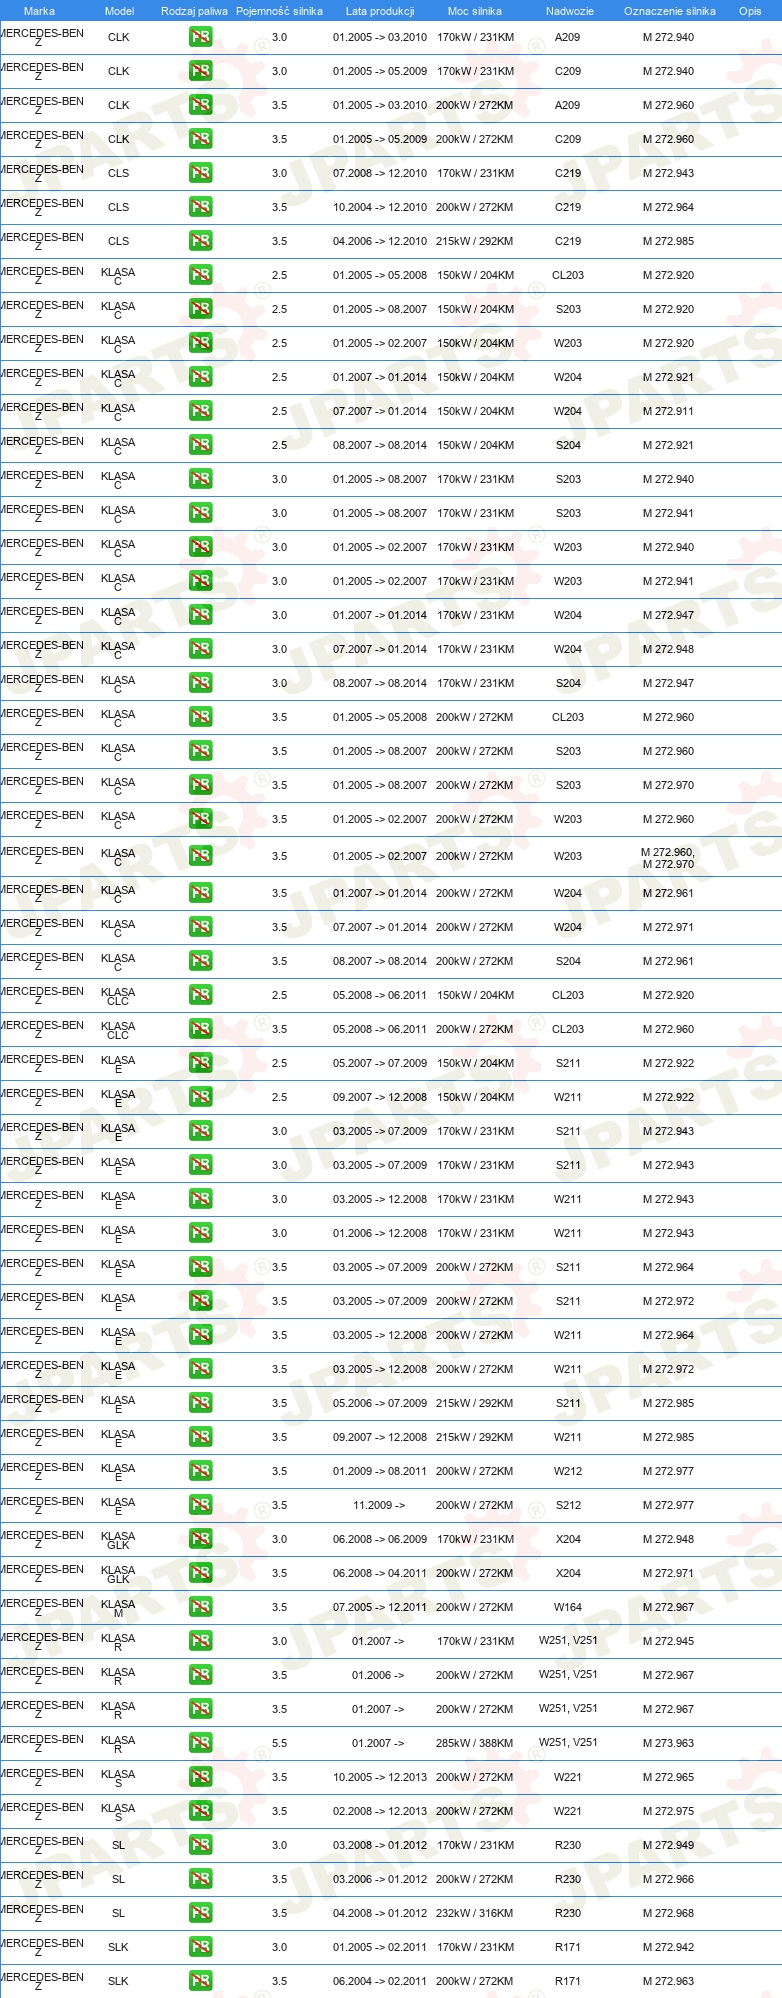The width and height of the screenshot is (782, 1998).
Task: Click the fuel icon in SLK M 272.963 row
Action: coord(200,1981)
